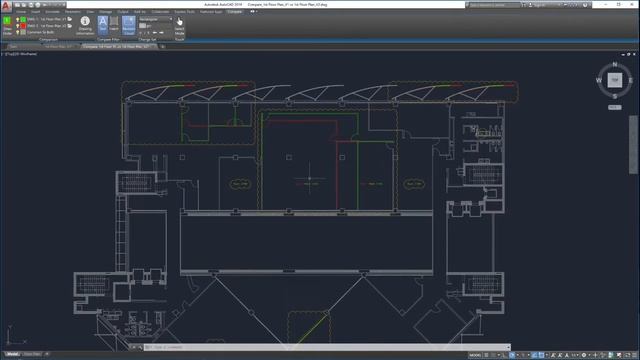This screenshot has width=640, height=360.
Task: Switch to the Manage ribbon tab
Action: (x=105, y=12)
